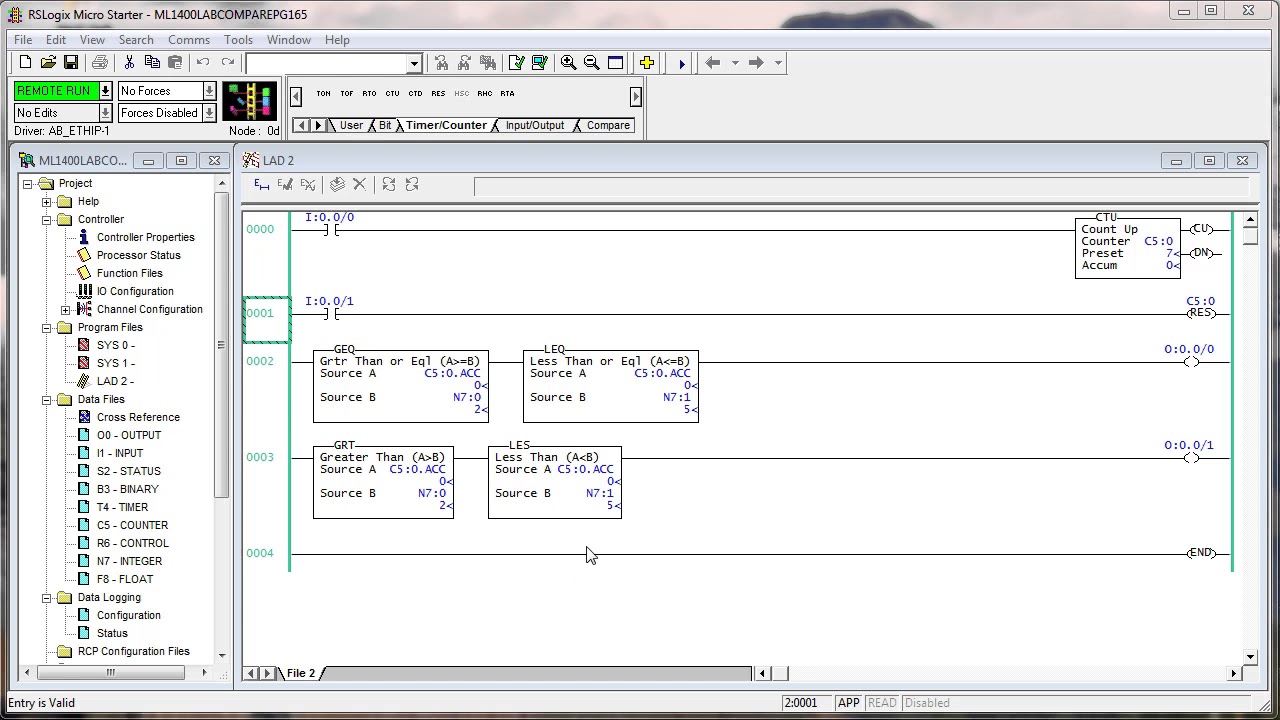Click the Zoom out magnifier
The height and width of the screenshot is (720, 1280).
592,63
